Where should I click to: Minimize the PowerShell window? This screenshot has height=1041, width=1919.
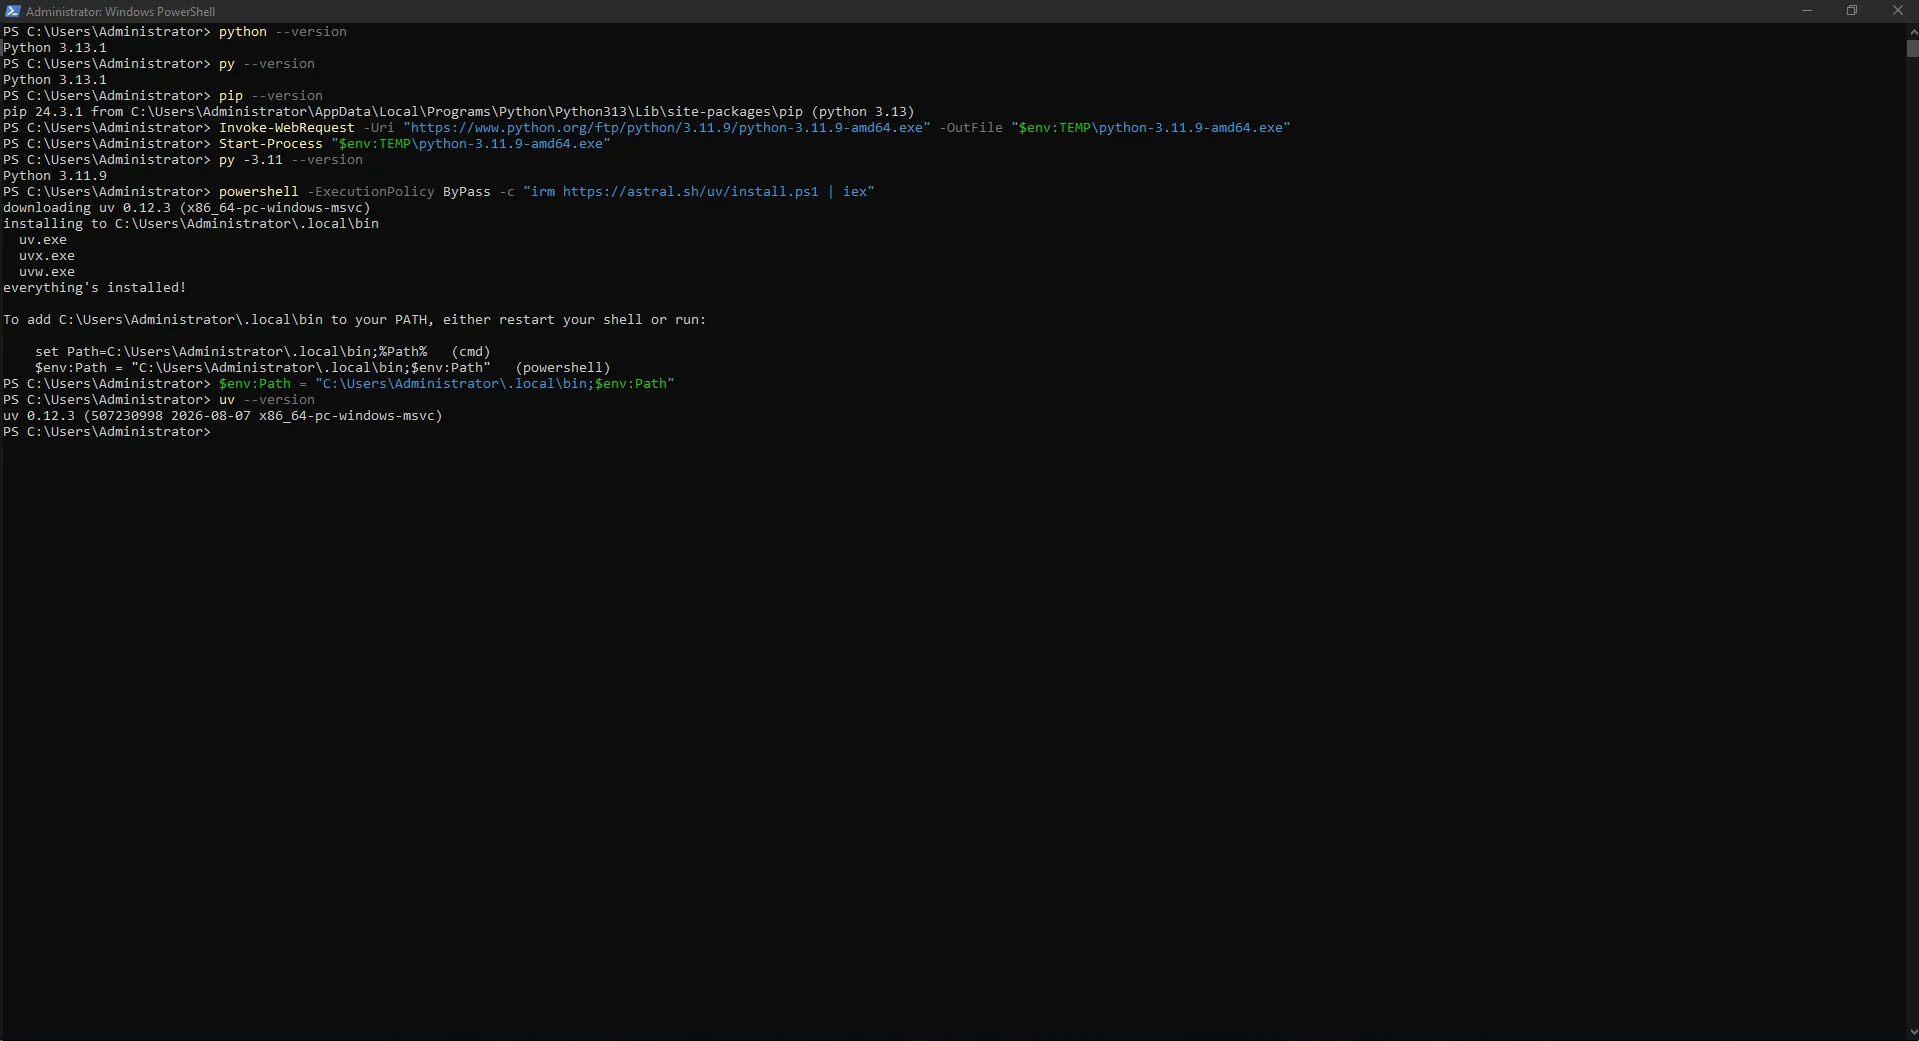1807,11
